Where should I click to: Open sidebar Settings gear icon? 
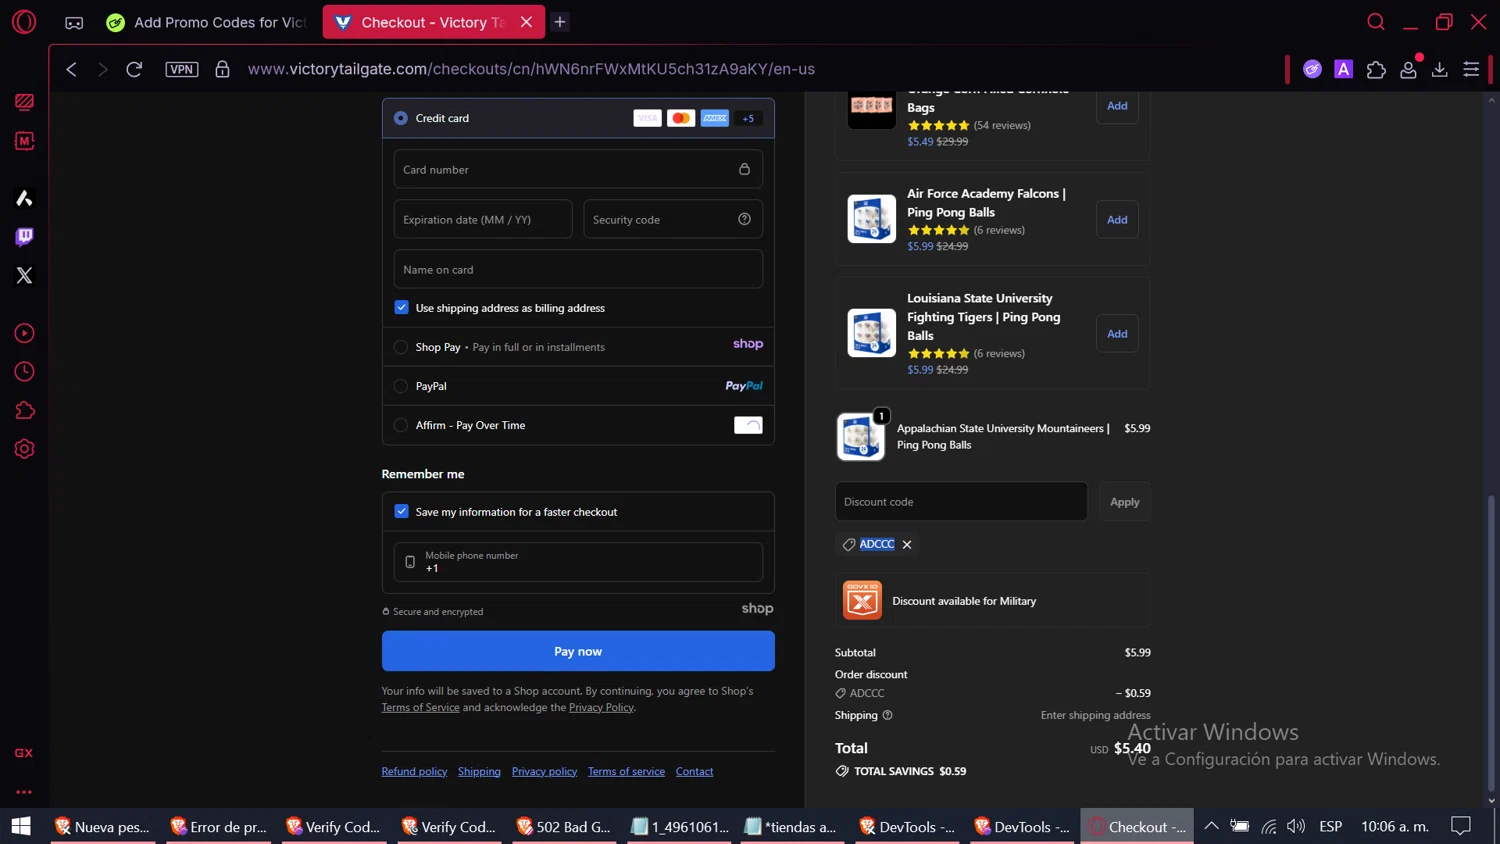pos(24,449)
